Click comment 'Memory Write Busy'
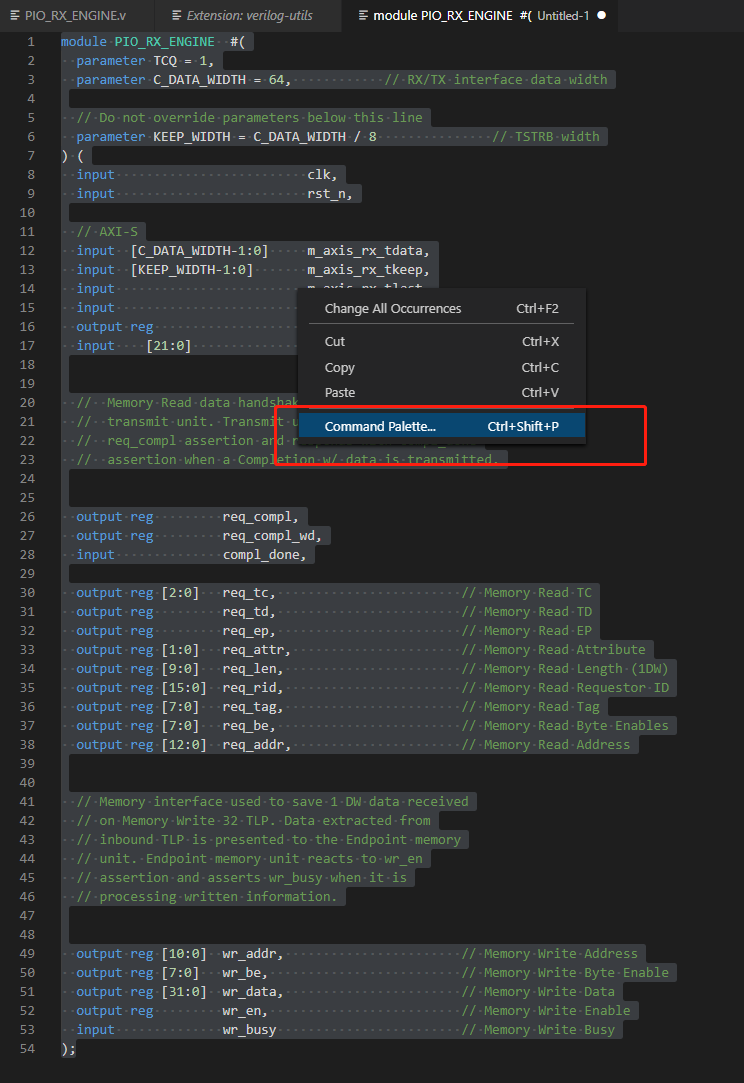The width and height of the screenshot is (744, 1083). pyautogui.click(x=549, y=1030)
